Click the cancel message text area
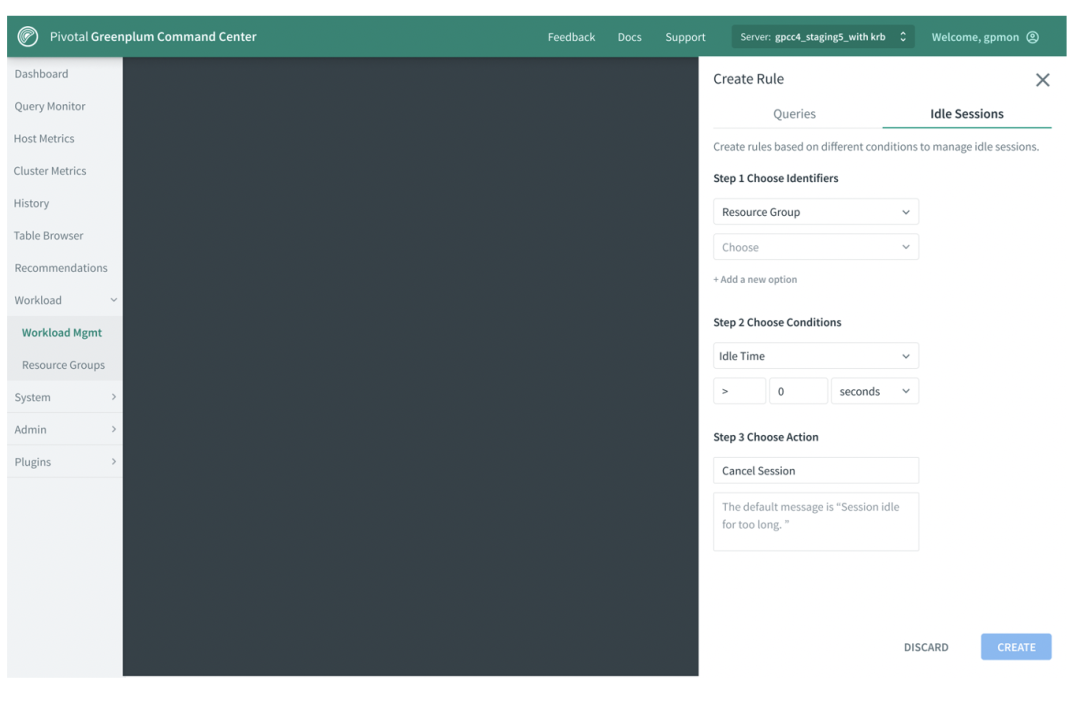1080x703 pixels. click(x=816, y=521)
